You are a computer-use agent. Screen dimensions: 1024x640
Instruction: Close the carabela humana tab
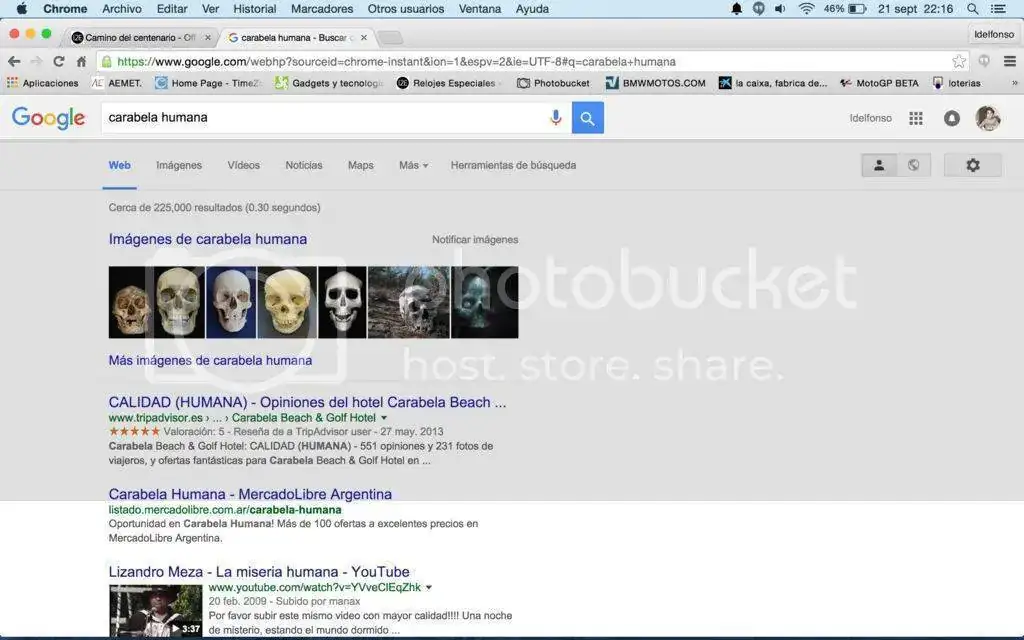click(x=364, y=37)
